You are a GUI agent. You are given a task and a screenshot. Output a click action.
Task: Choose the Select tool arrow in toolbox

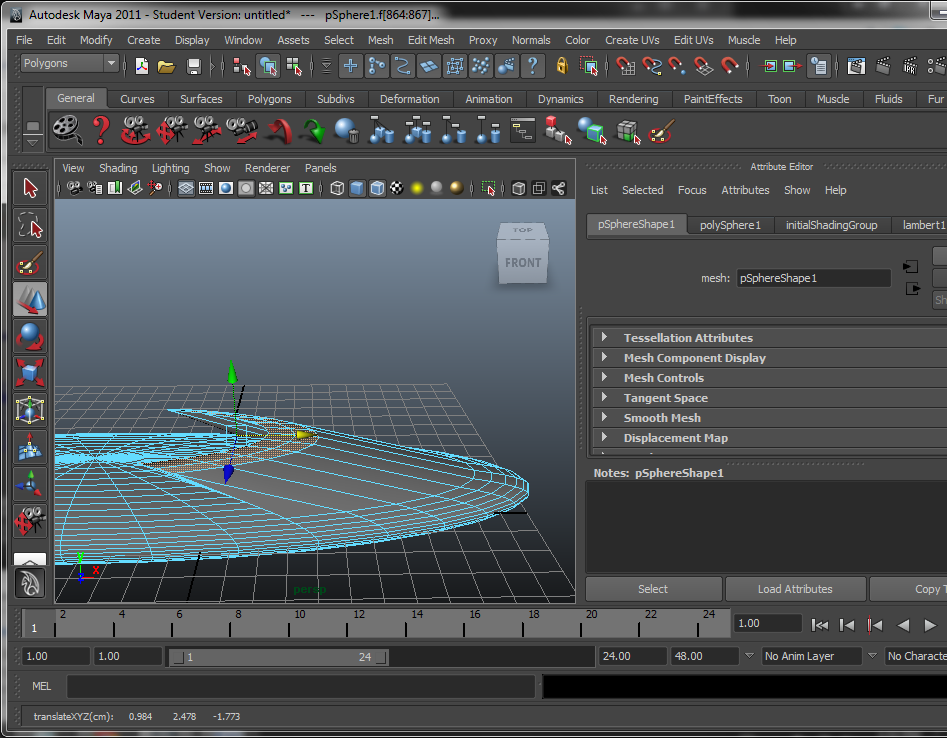click(30, 188)
